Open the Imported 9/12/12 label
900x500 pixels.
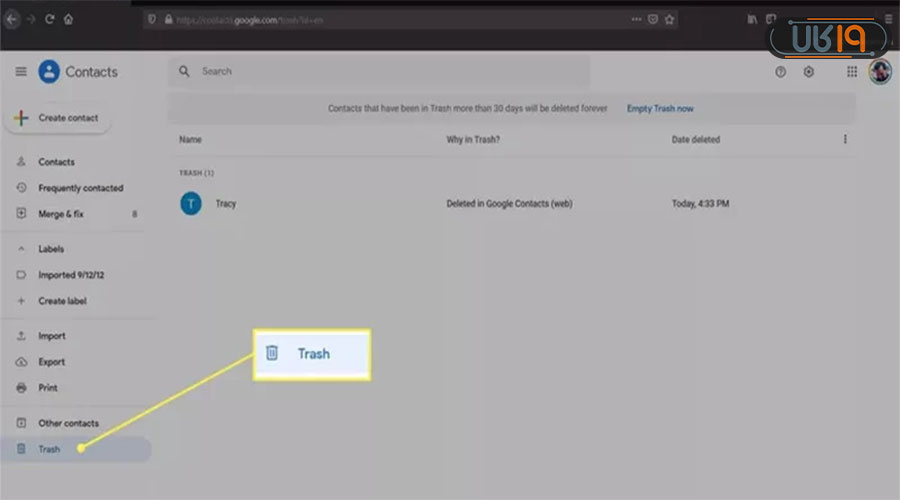(70, 275)
